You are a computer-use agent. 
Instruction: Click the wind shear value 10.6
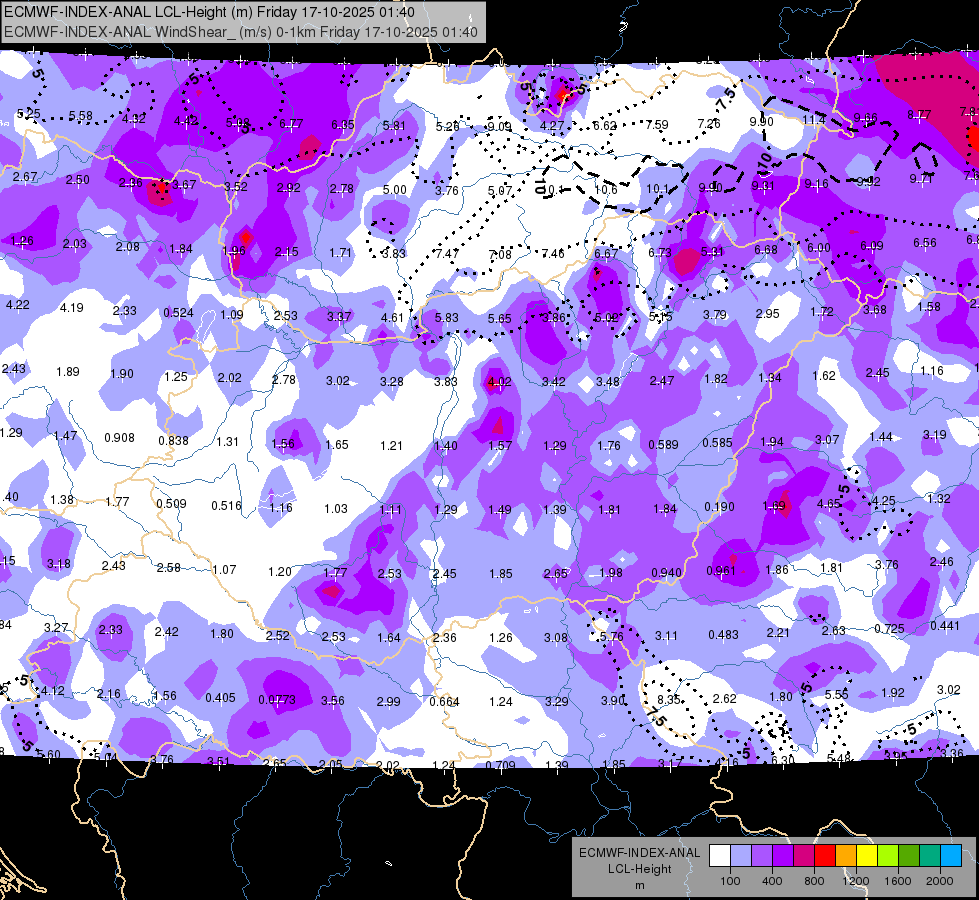click(x=606, y=189)
